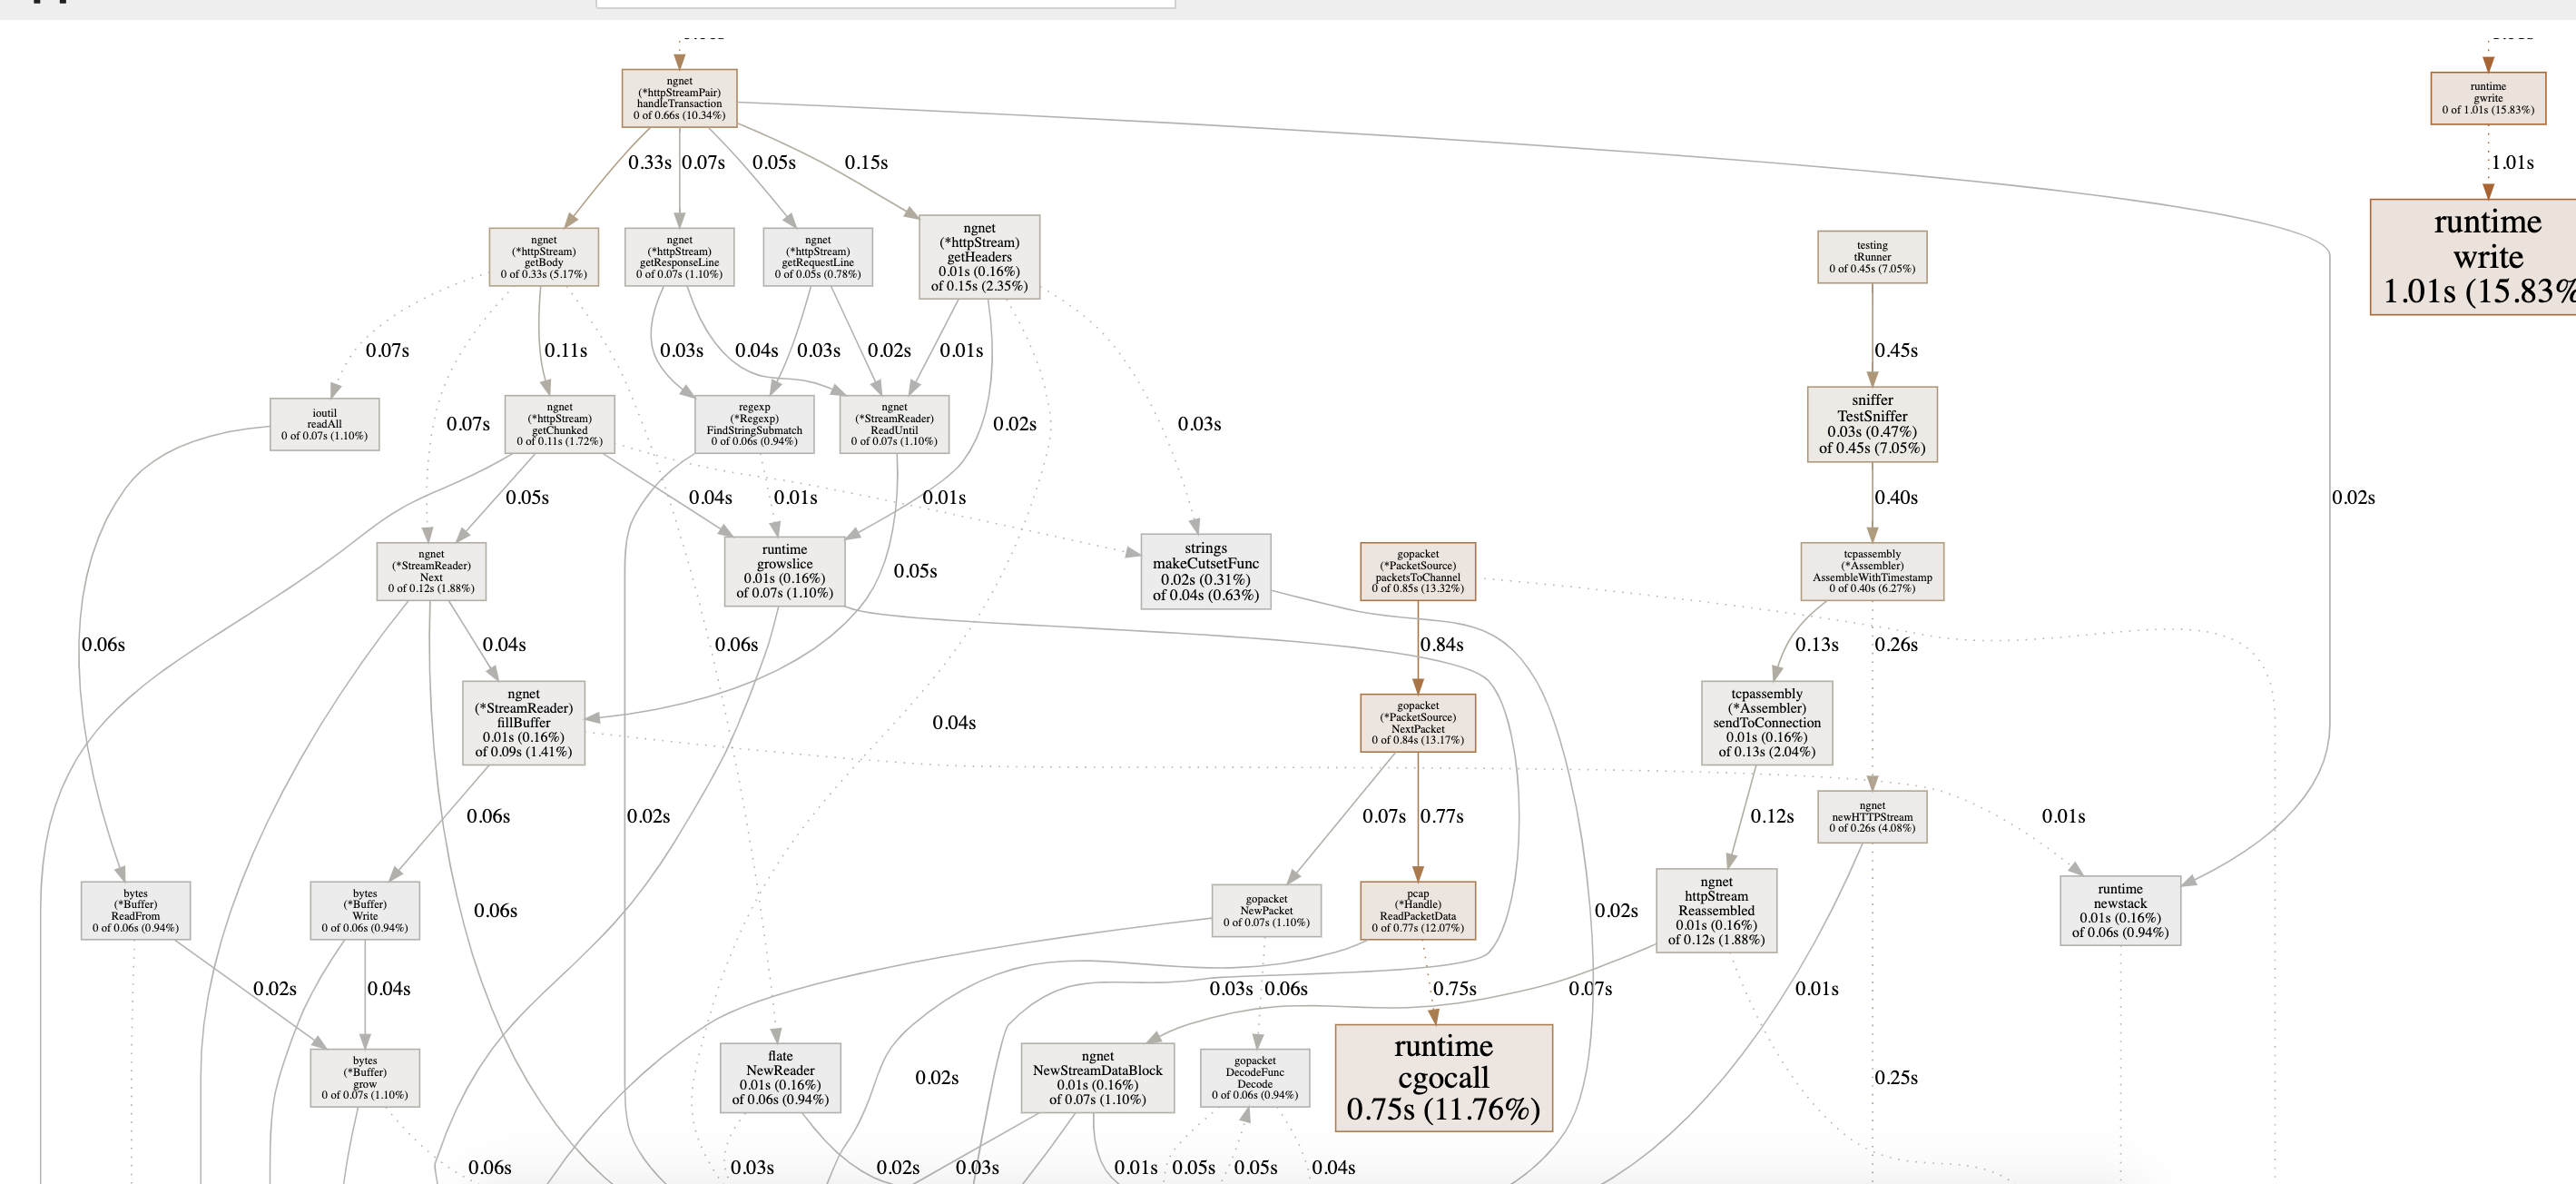The image size is (2576, 1184).
Task: Click the 0.84s edge label under packetsToChannel
Action: [x=1442, y=645]
